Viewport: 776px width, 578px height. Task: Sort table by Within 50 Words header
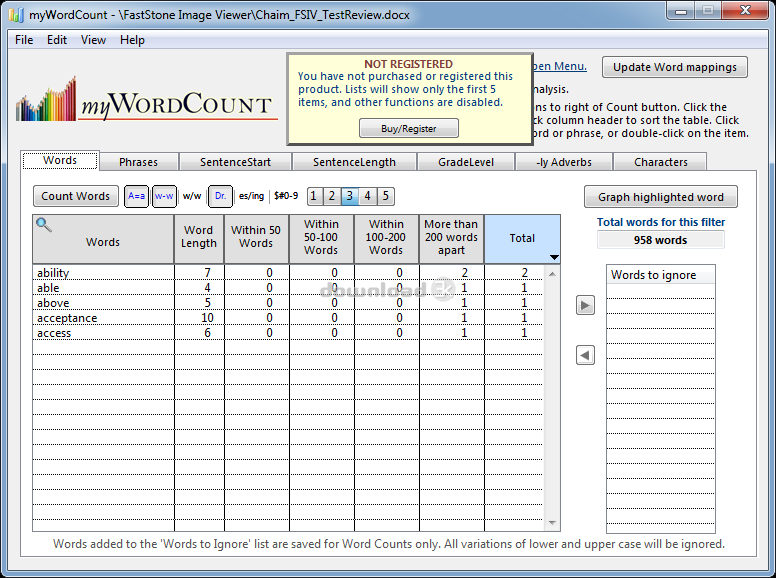click(256, 239)
